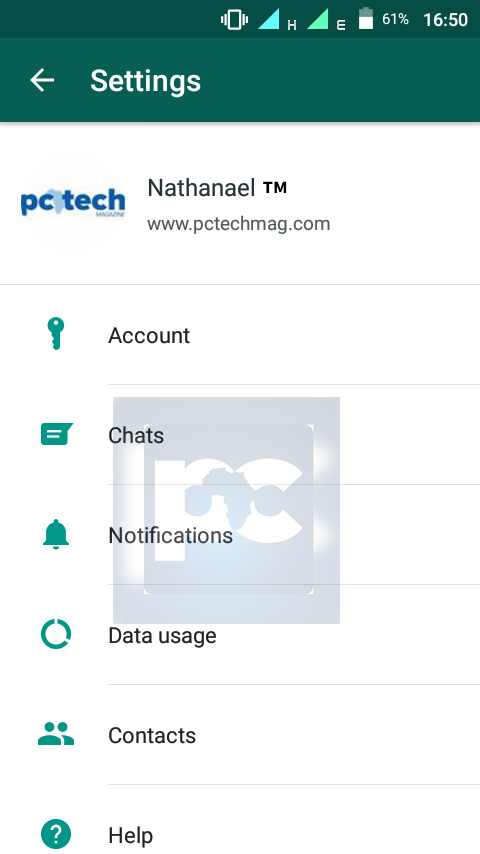Viewport: 480px width, 854px height.
Task: Open Account settings
Action: (240, 335)
